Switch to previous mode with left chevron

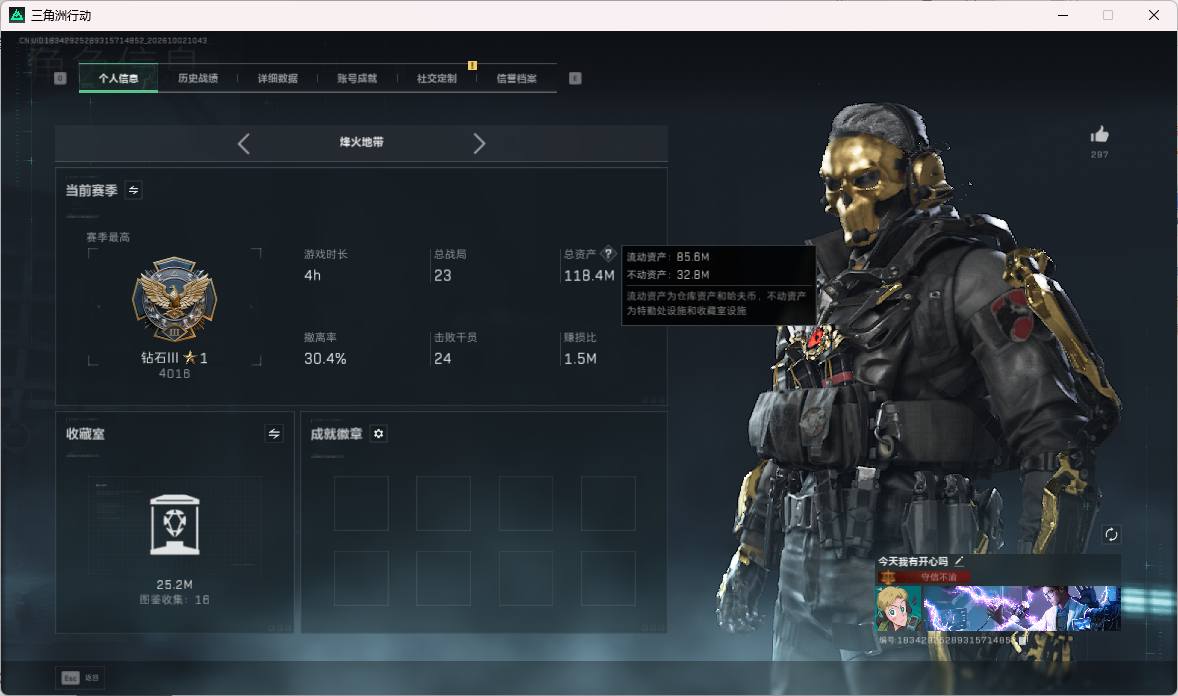243,144
